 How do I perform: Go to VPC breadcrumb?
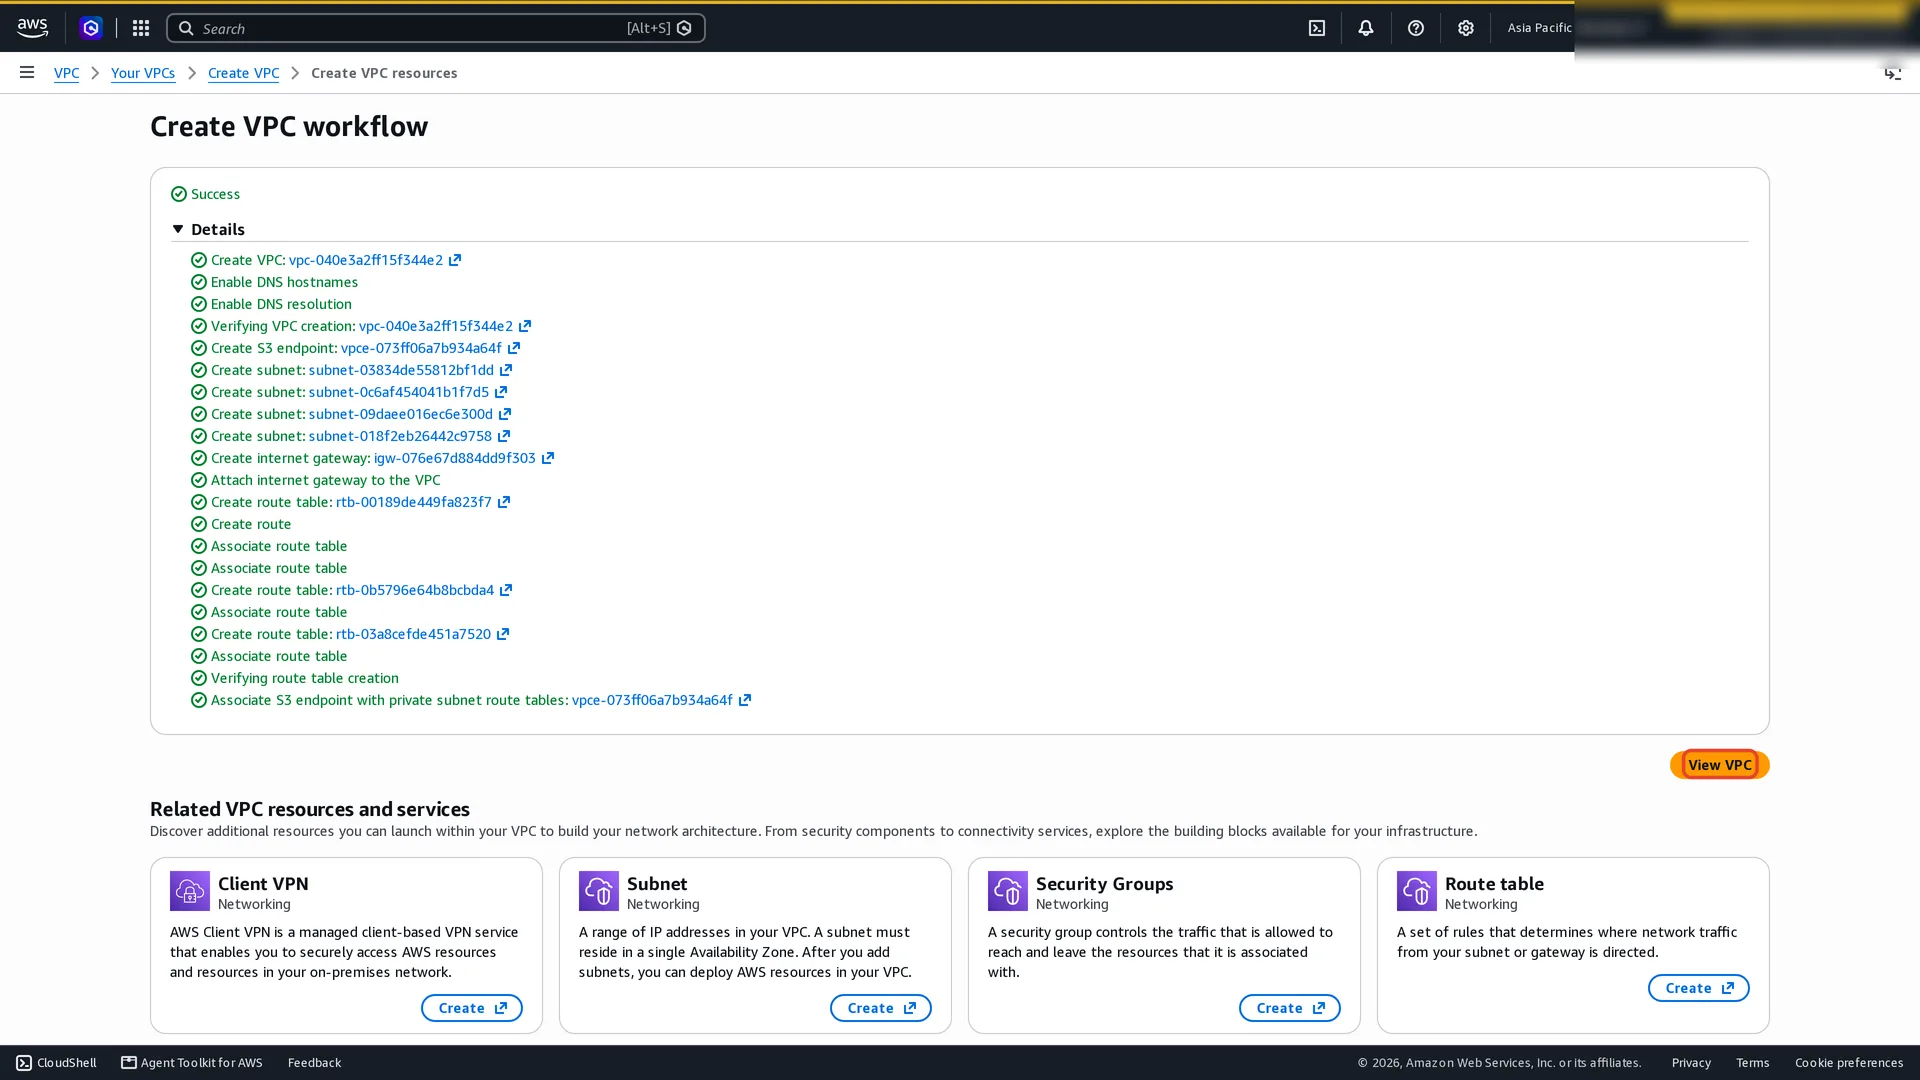(66, 73)
